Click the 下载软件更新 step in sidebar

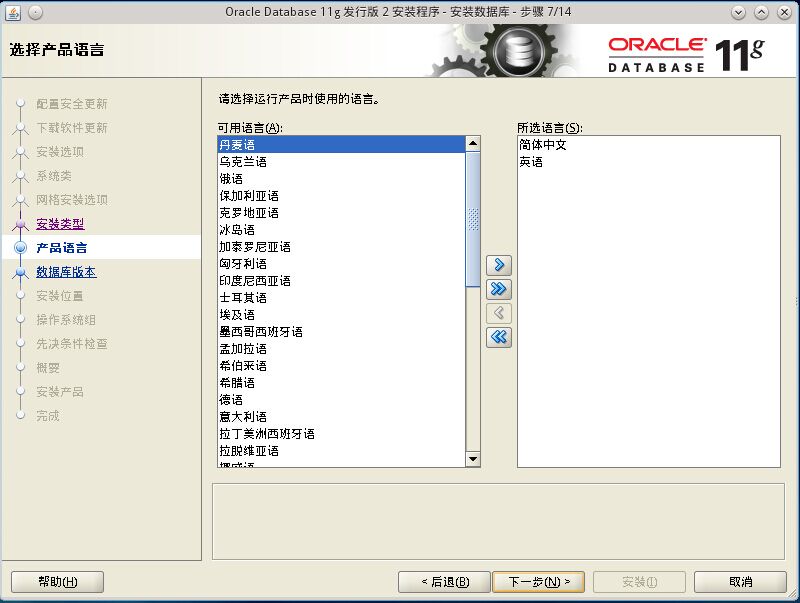pyautogui.click(x=72, y=128)
